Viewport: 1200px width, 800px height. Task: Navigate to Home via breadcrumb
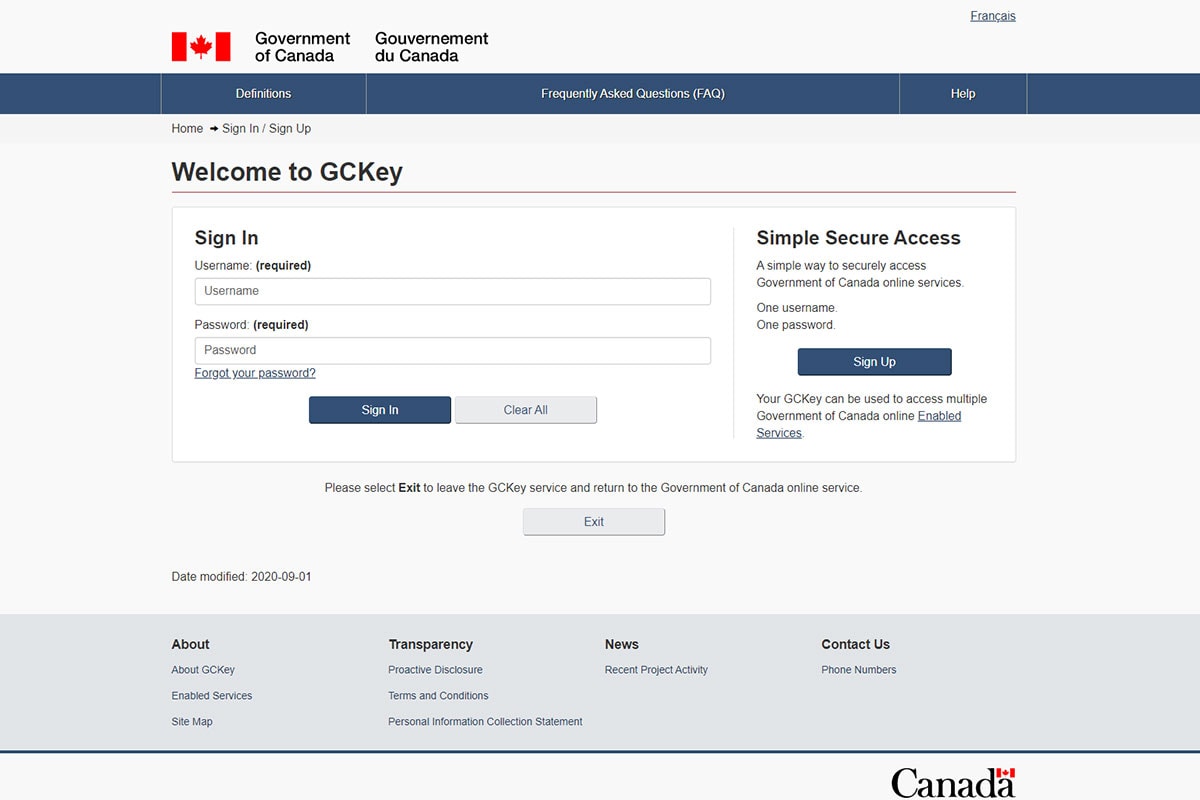point(186,128)
